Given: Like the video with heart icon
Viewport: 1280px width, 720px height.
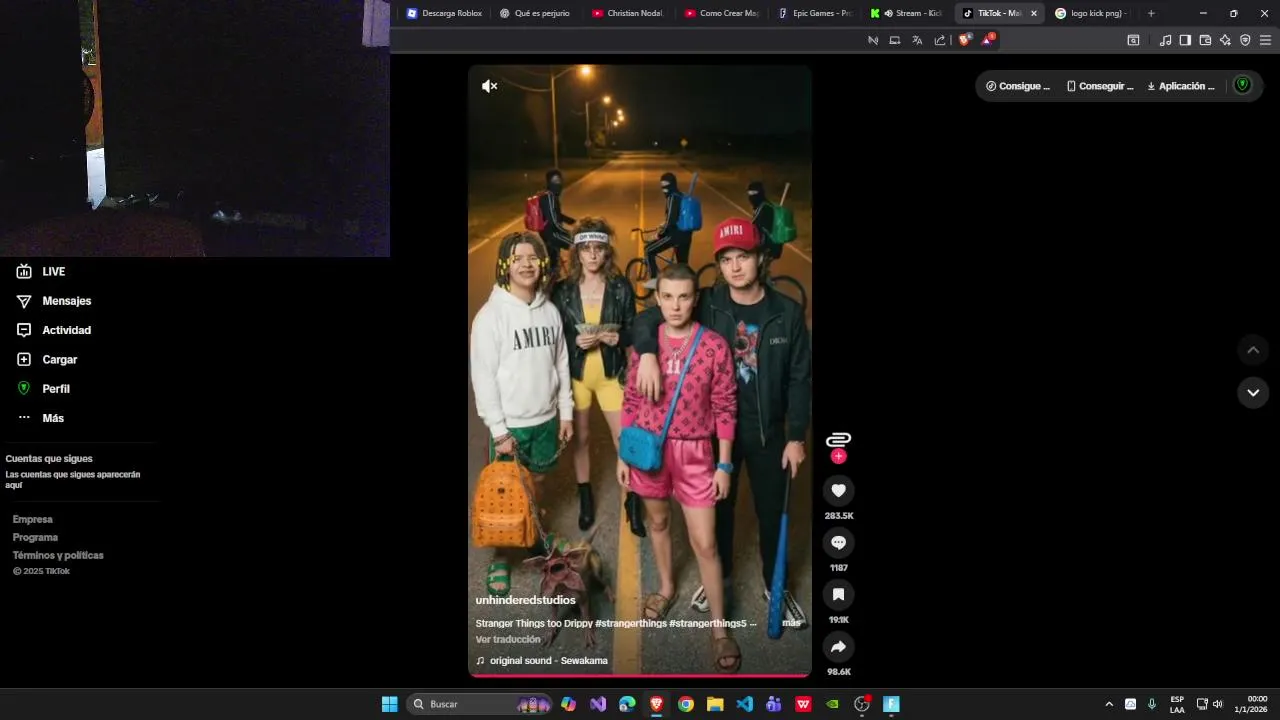Looking at the screenshot, I should 838,490.
